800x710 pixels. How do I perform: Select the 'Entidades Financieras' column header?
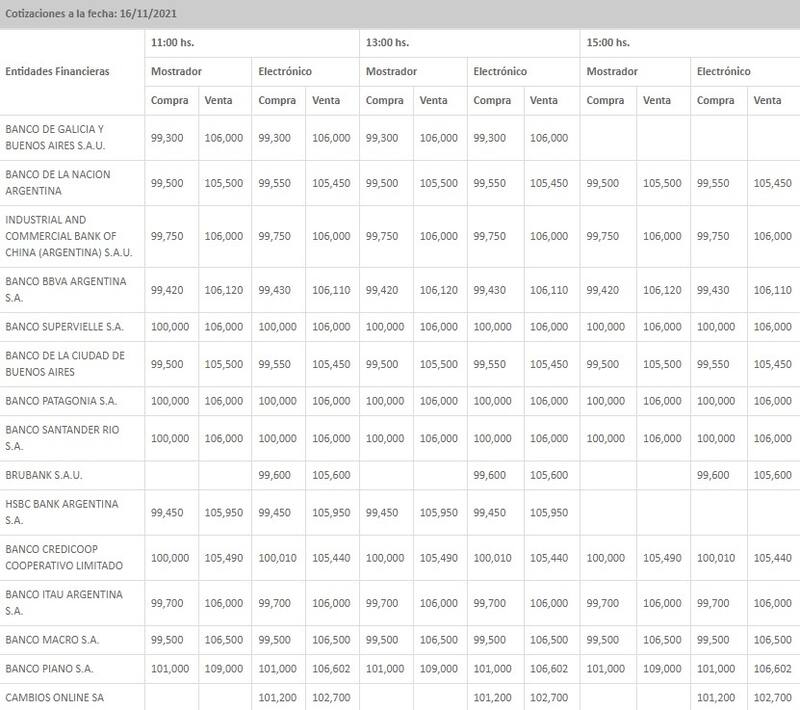(x=57, y=72)
